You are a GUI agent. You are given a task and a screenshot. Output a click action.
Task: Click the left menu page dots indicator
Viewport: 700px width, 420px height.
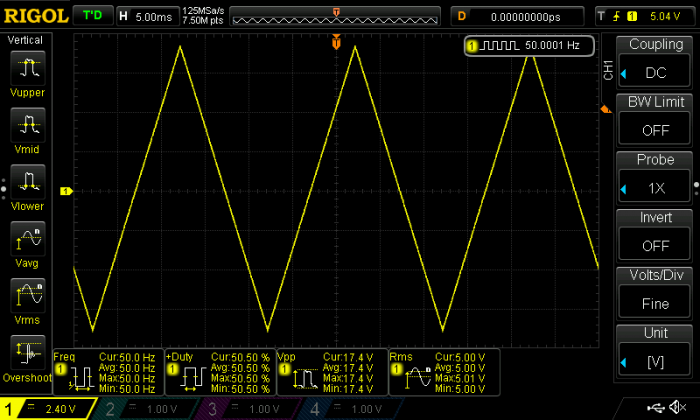click(x=4, y=189)
